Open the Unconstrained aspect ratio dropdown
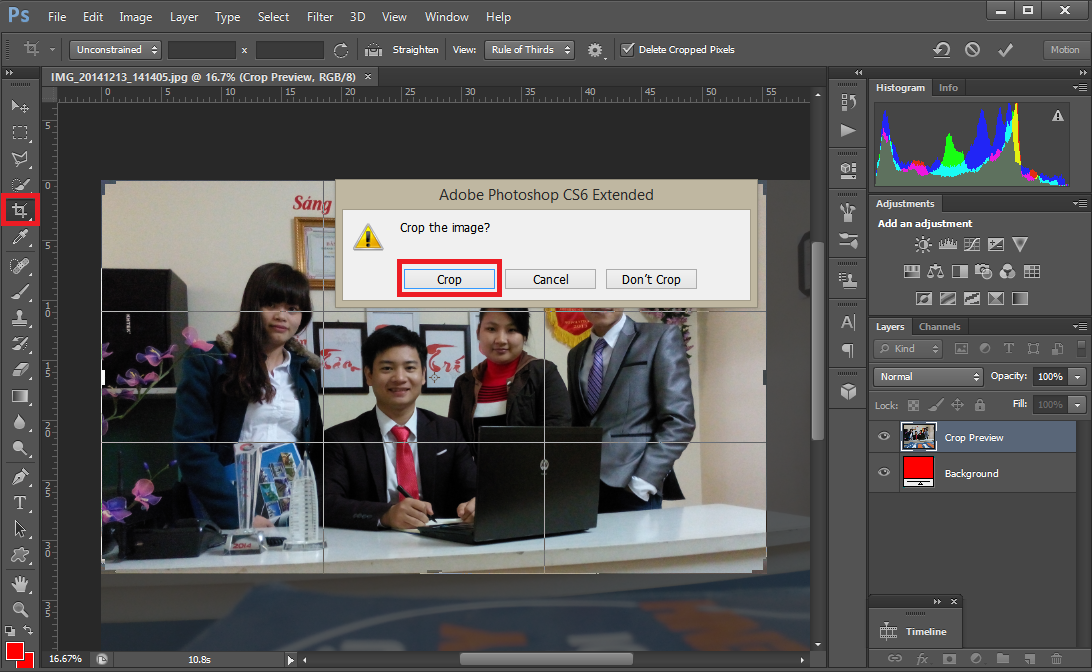 coord(115,49)
